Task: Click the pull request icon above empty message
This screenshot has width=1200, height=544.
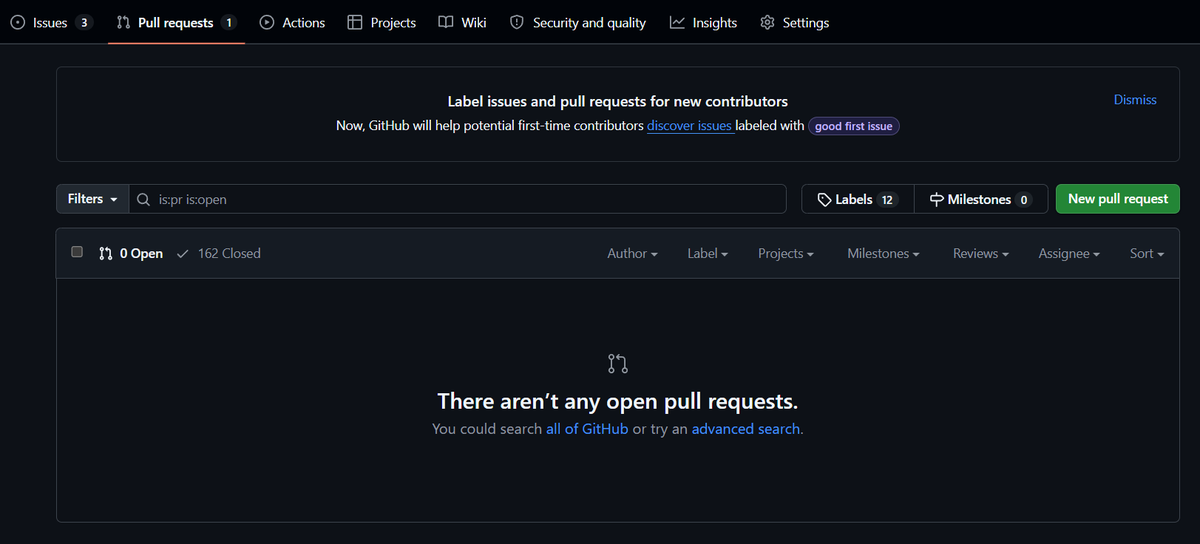Action: 618,363
